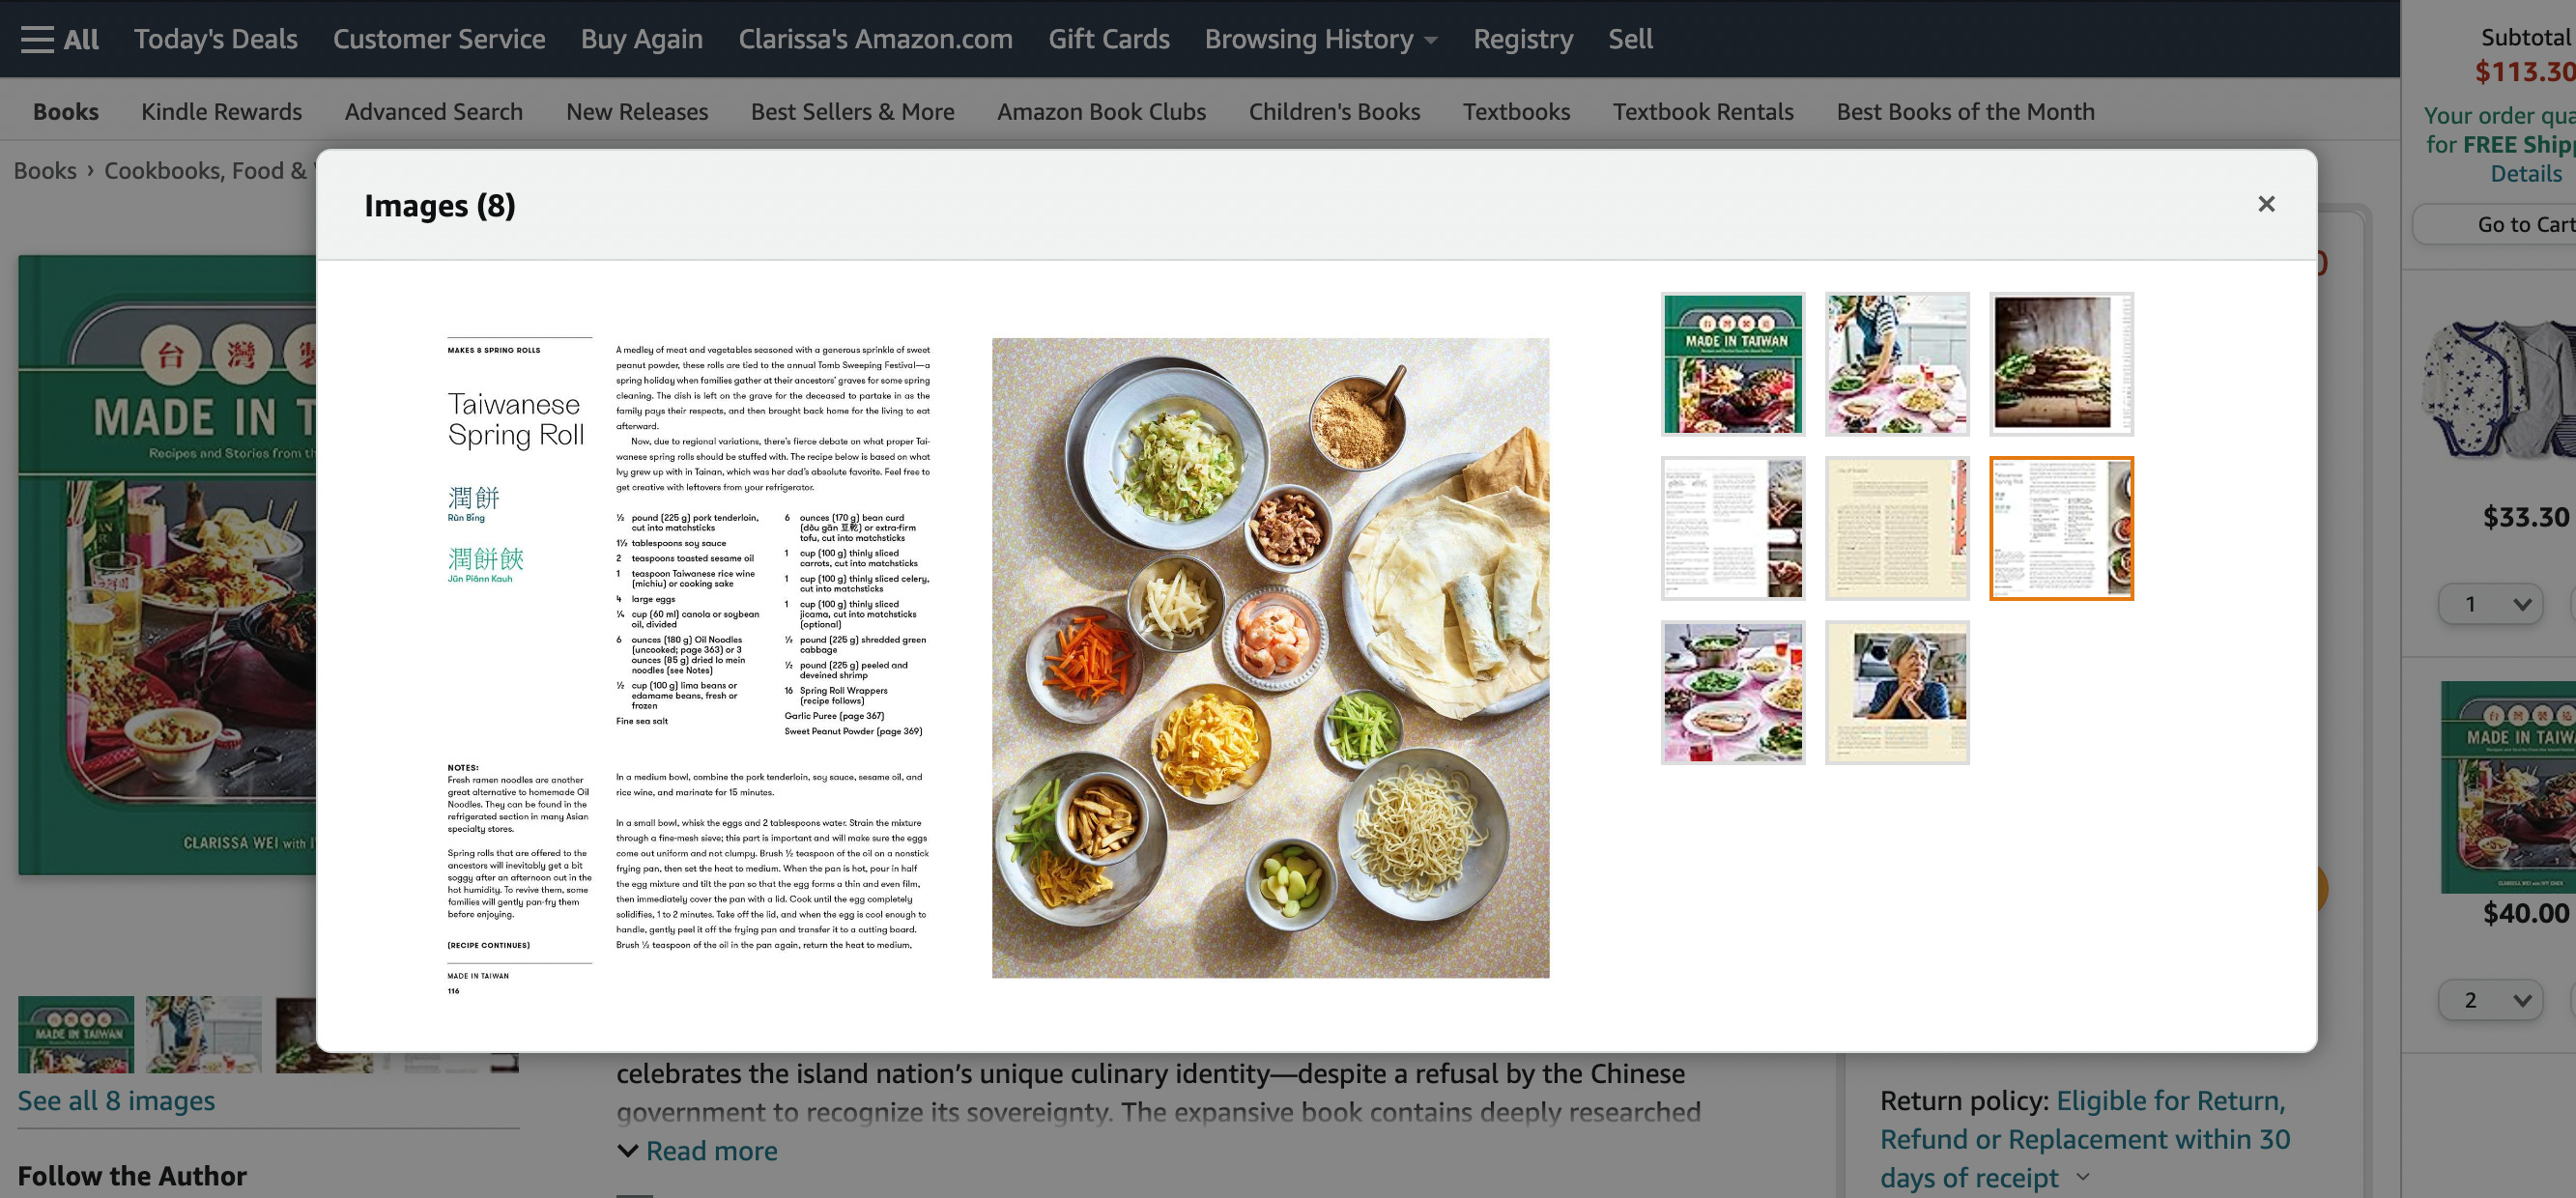Click the background book cover image
2576x1198 pixels.
167,565
